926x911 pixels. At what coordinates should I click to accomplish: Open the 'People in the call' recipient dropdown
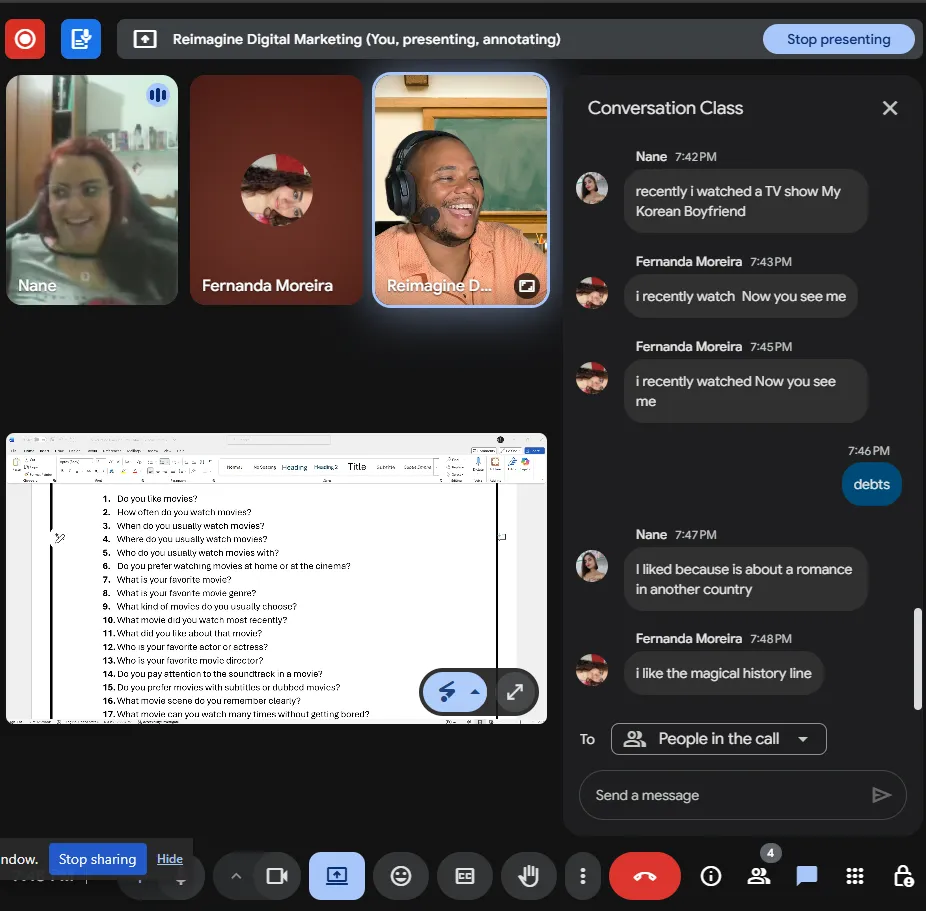coord(719,739)
